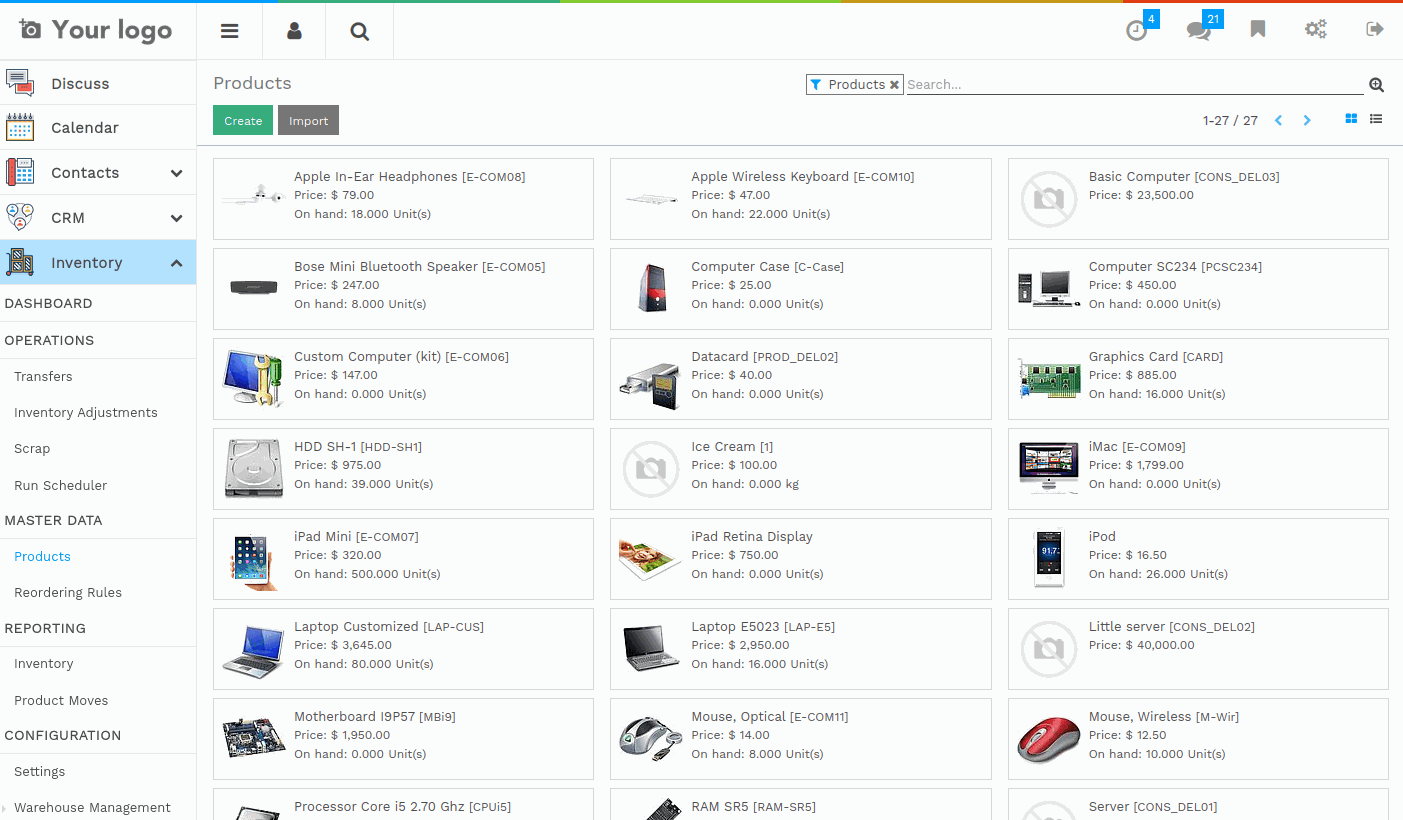1403x820 pixels.
Task: Click the iPod thumbnail
Action: click(1049, 558)
